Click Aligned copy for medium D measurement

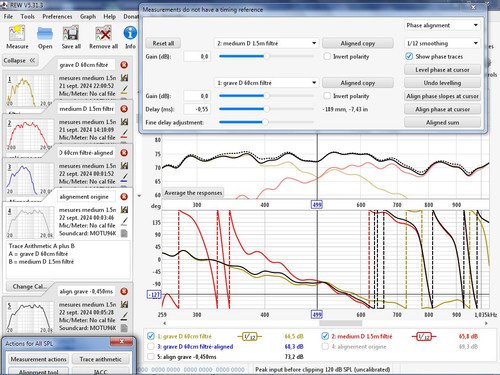coord(358,43)
